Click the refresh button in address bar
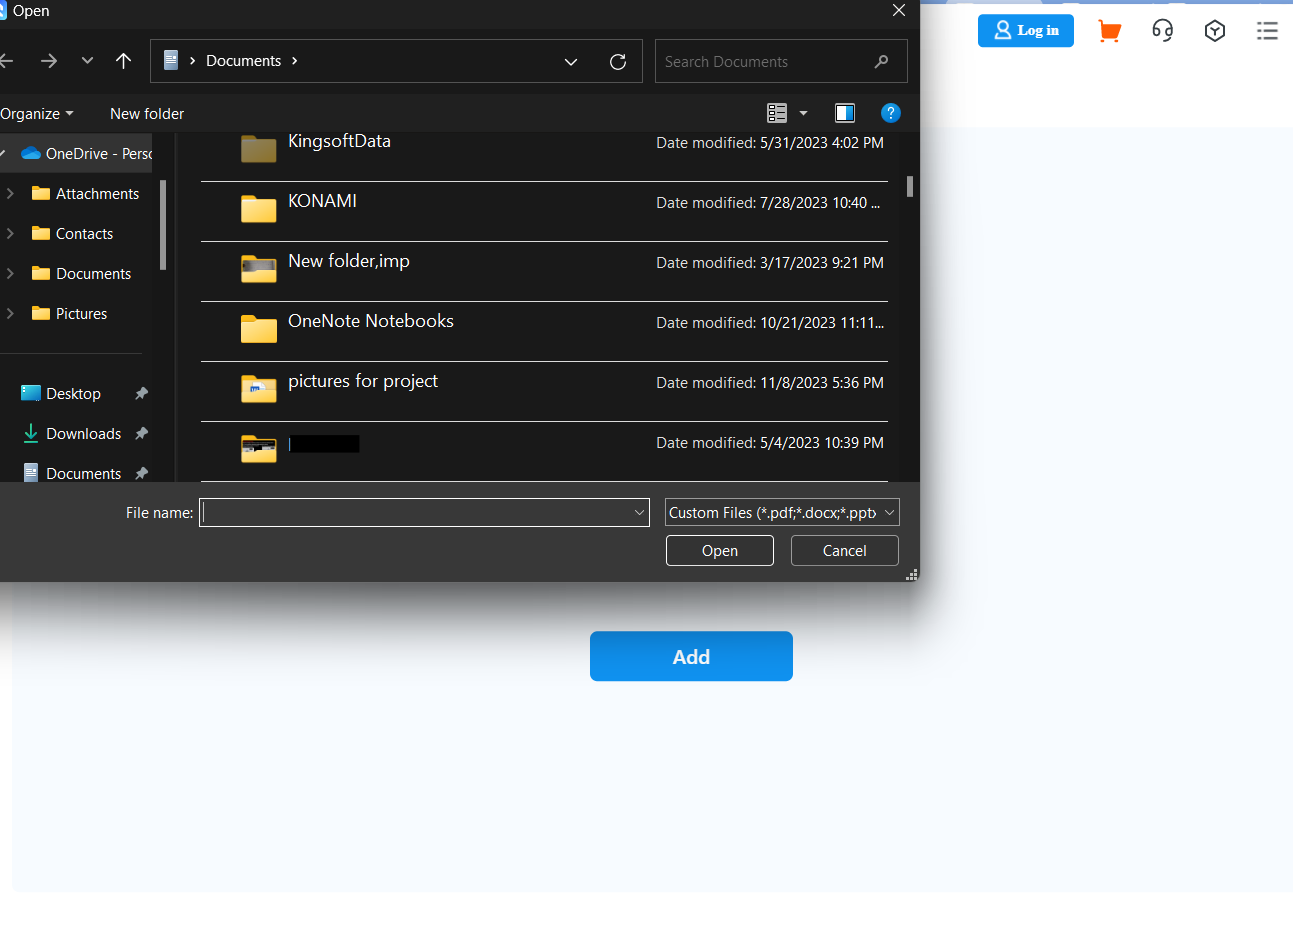1293x932 pixels. pos(618,62)
